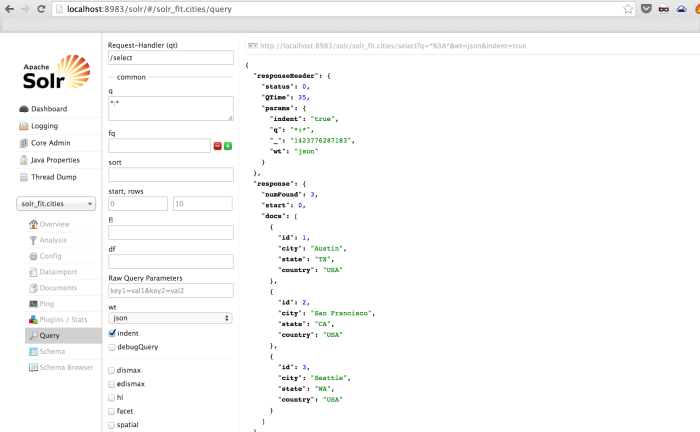
Task: Click the df default field input
Action: [171, 262]
